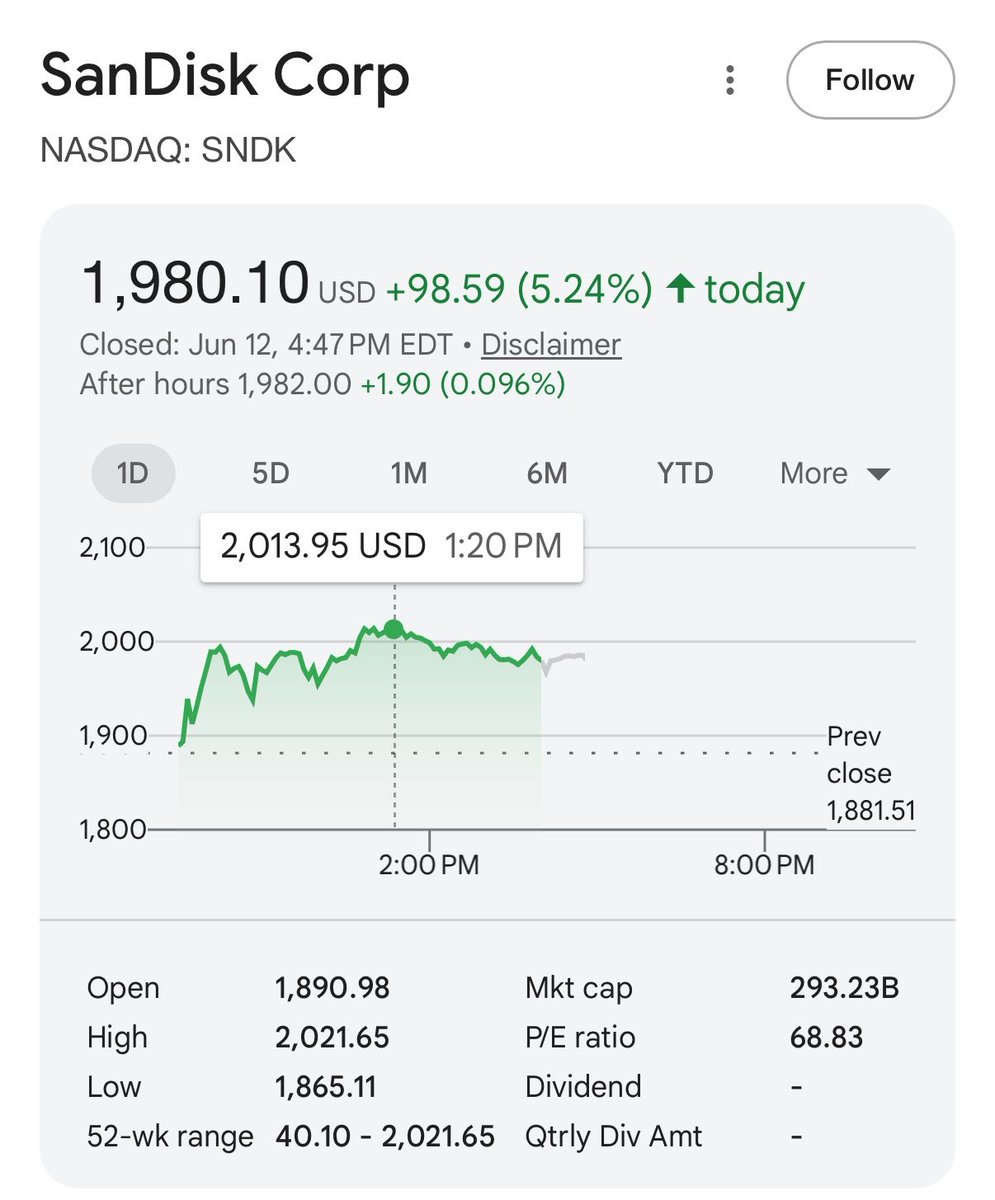Switch to the 1M chart range
Screen dimensions: 995x1200
(408, 473)
